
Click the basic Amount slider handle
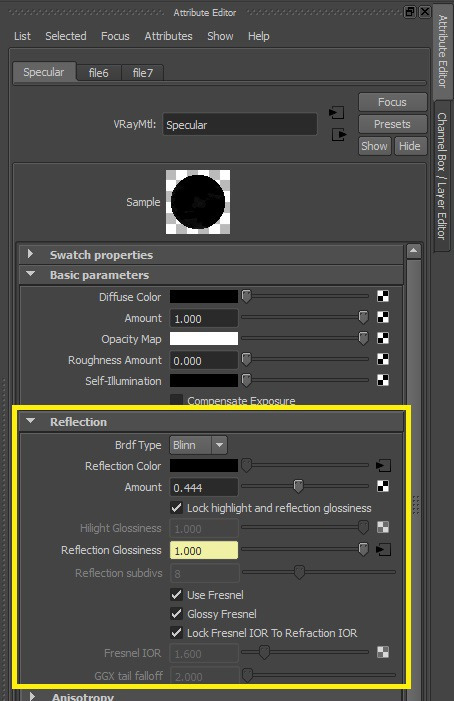tap(363, 317)
